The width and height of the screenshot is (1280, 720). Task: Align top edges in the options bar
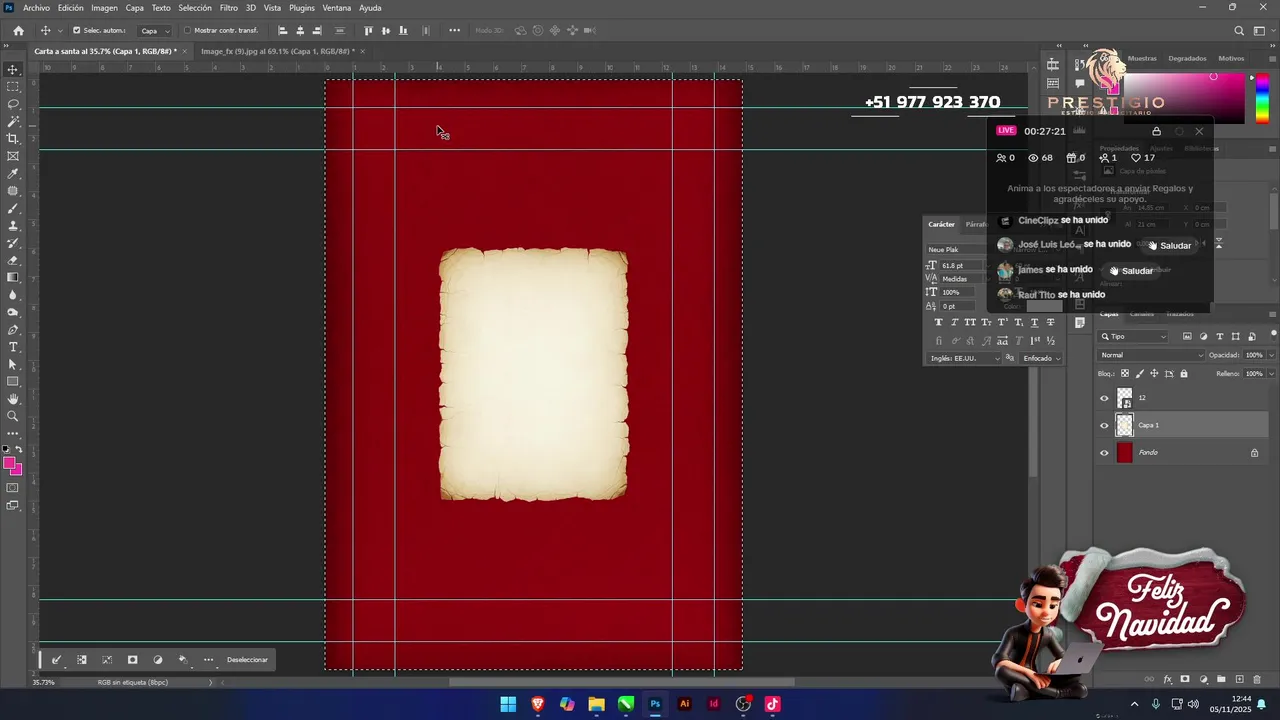[368, 30]
